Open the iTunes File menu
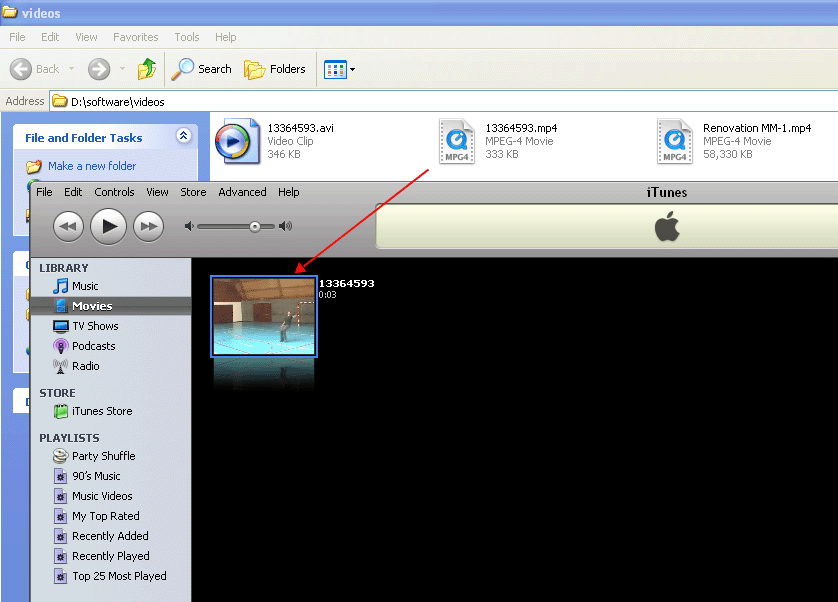This screenshot has height=602, width=838. (44, 192)
